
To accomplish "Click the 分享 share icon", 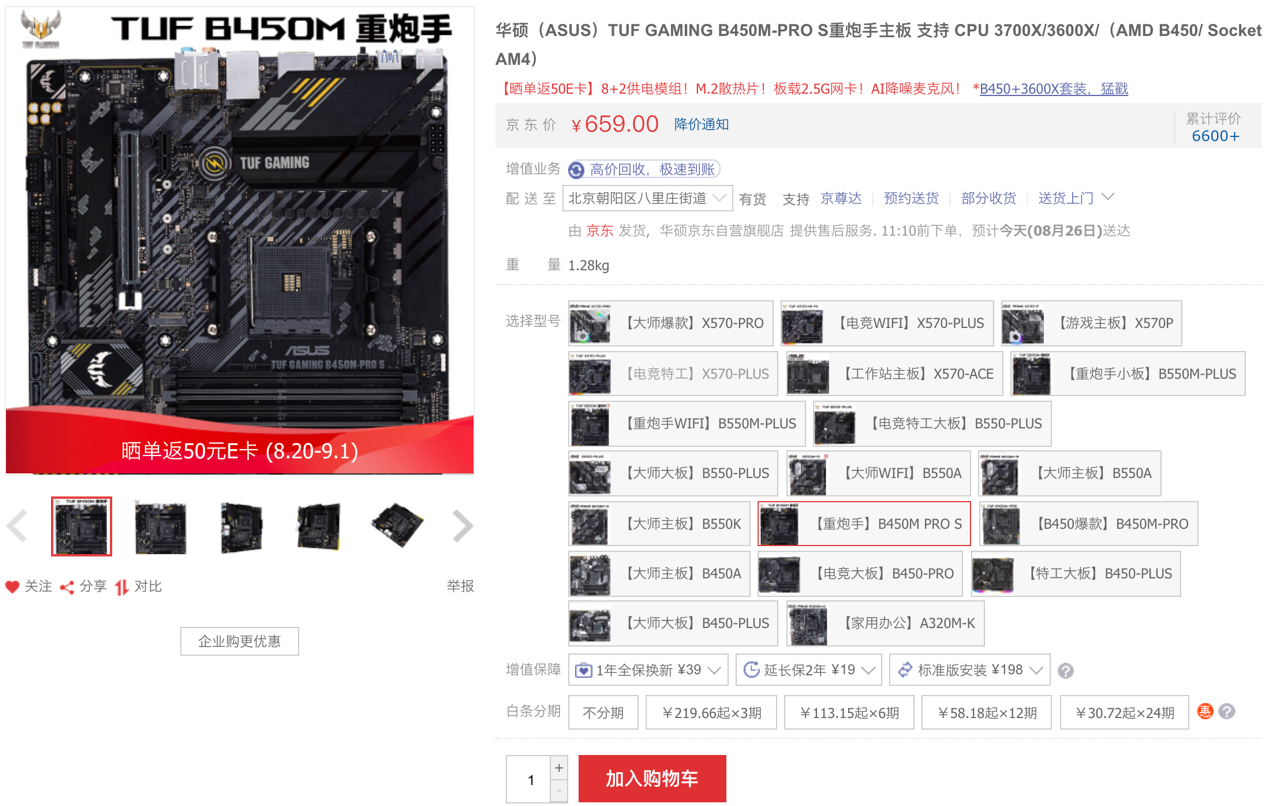I will pyautogui.click(x=67, y=587).
